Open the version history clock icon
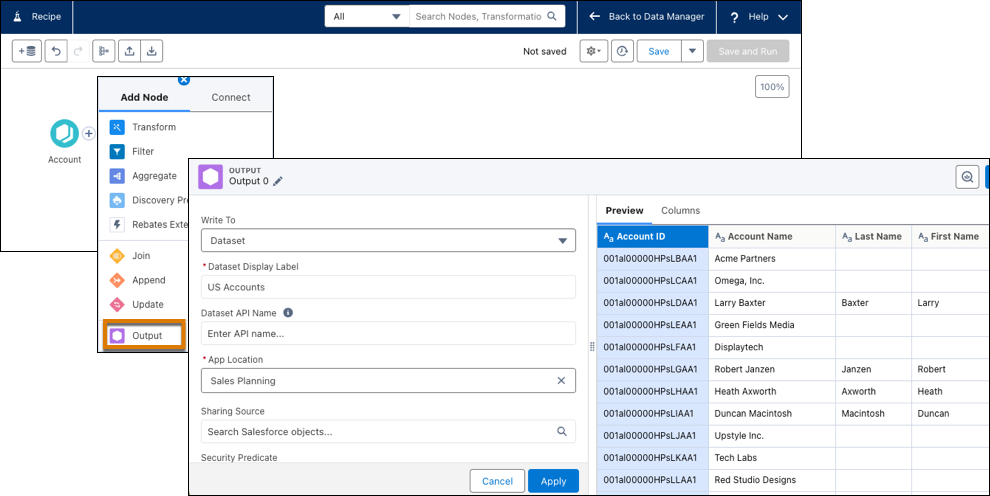 (x=623, y=51)
